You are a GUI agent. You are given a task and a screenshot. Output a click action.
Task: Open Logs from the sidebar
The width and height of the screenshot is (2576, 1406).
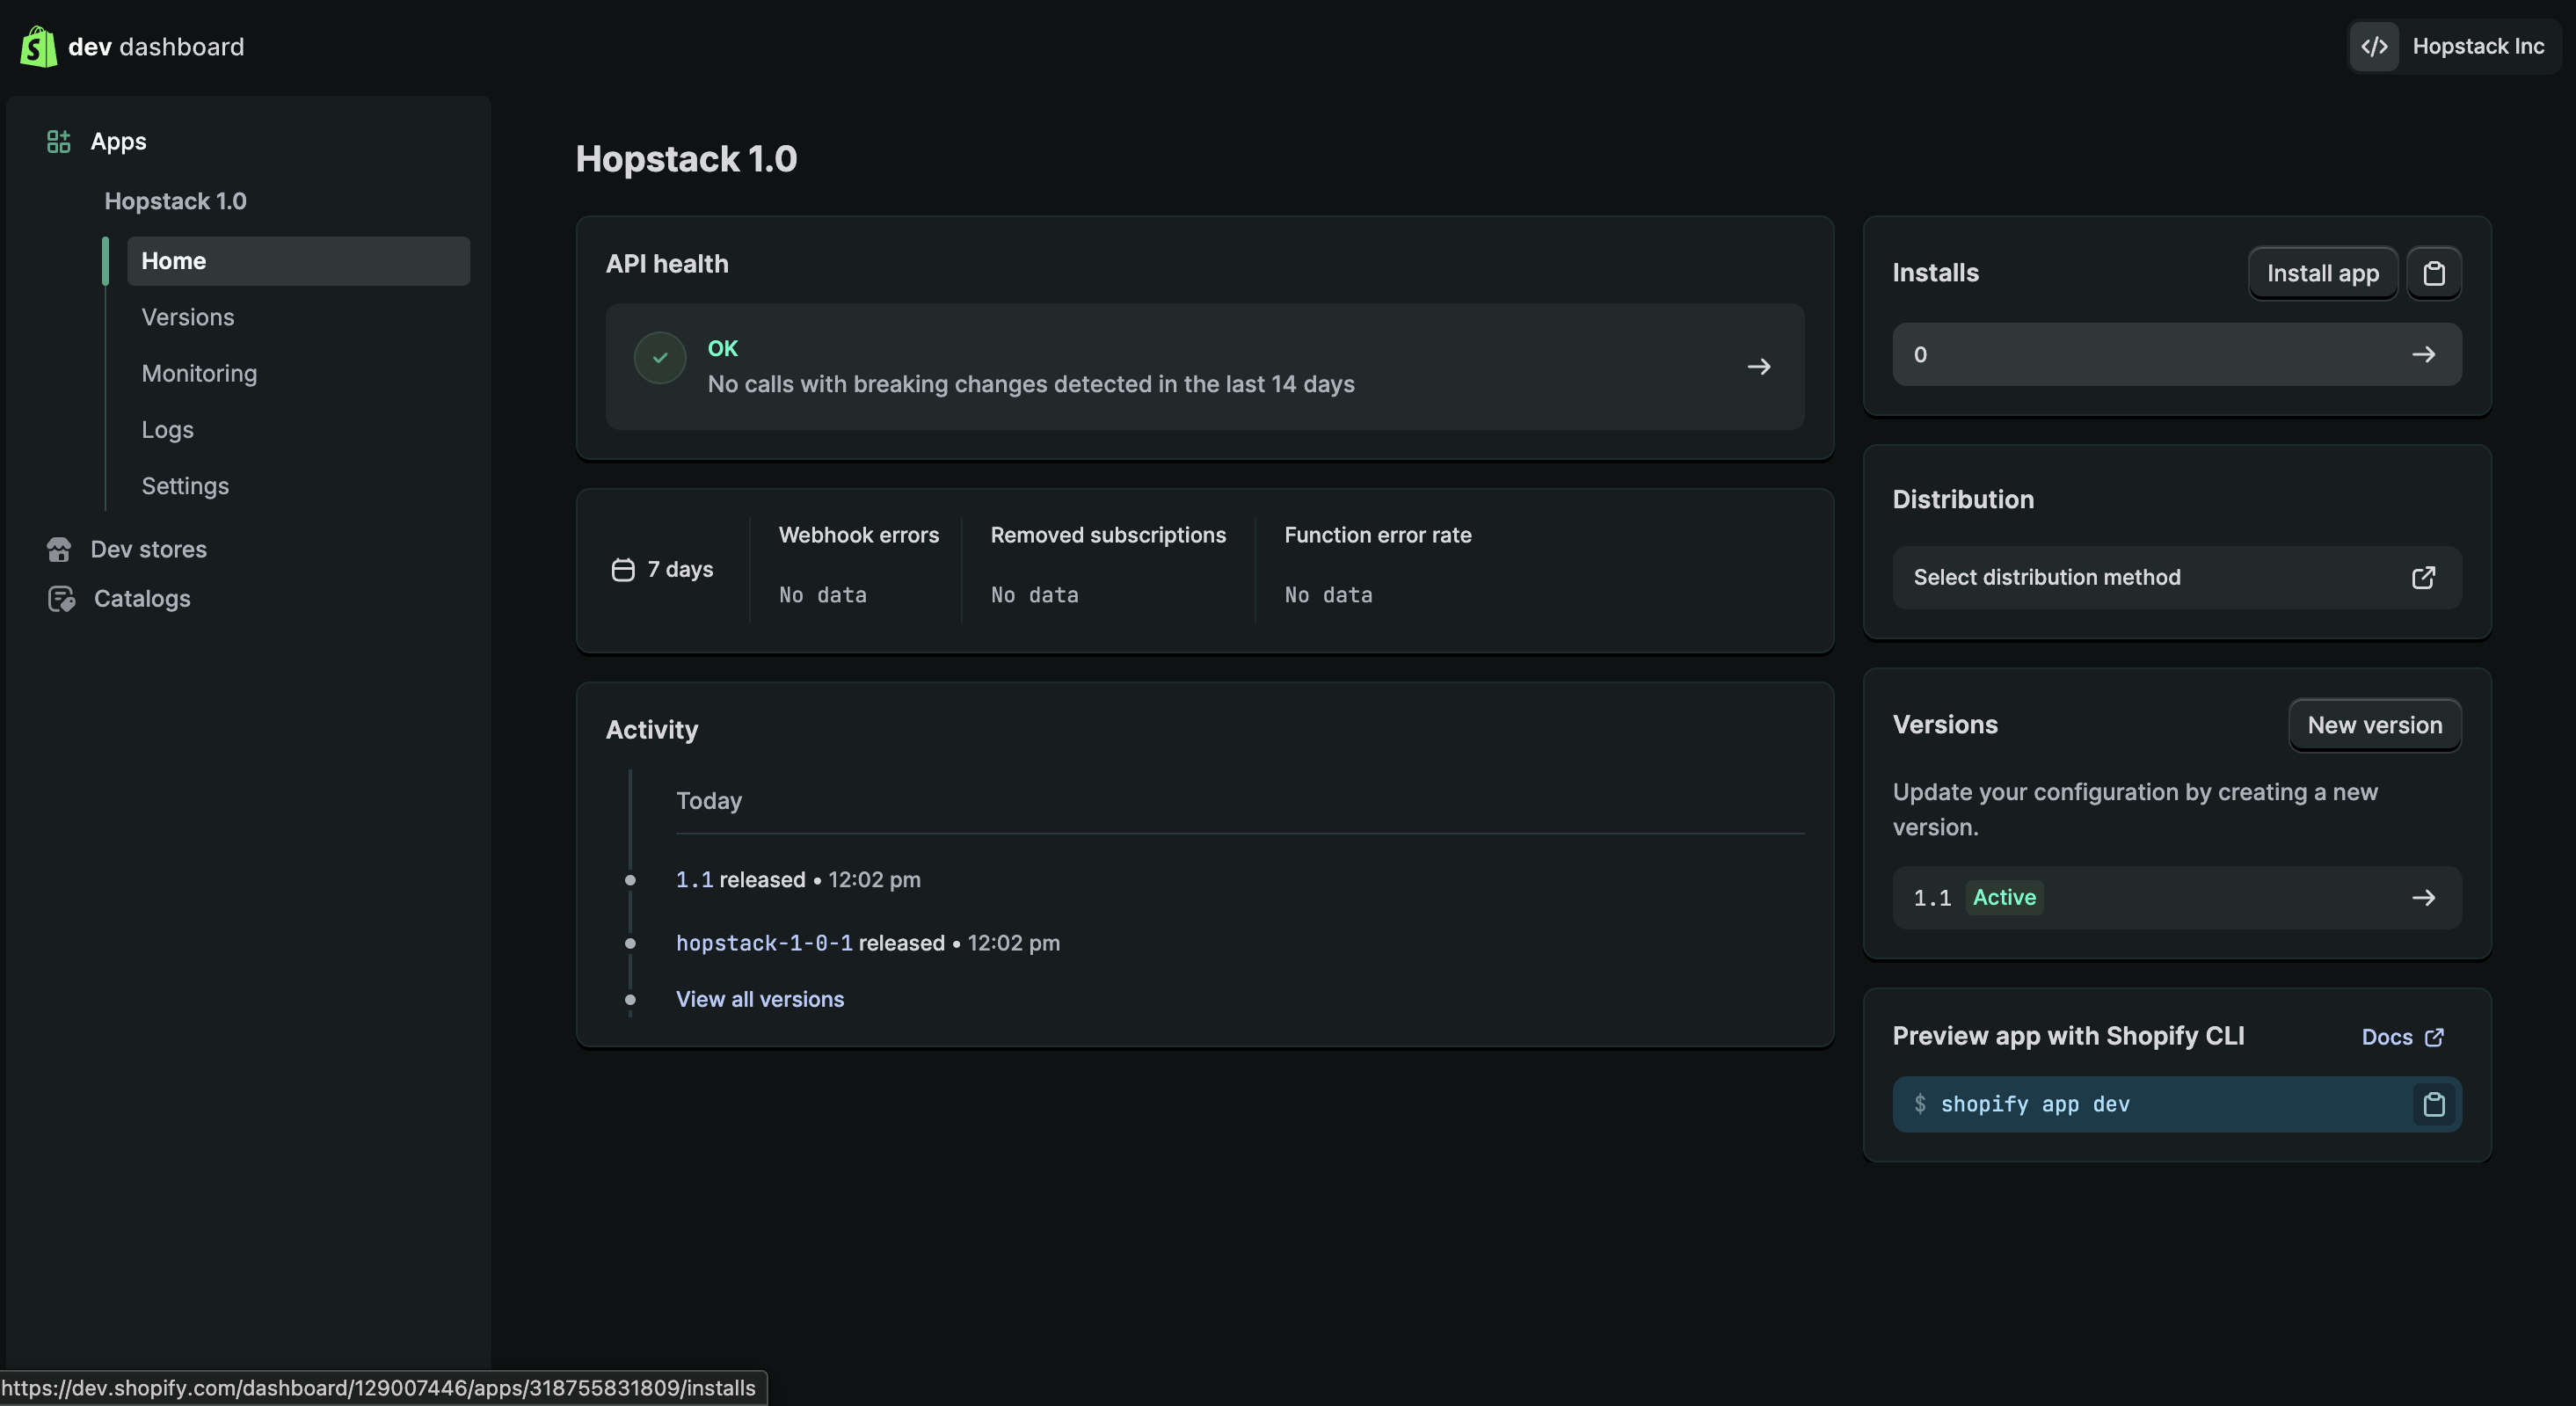tap(167, 429)
